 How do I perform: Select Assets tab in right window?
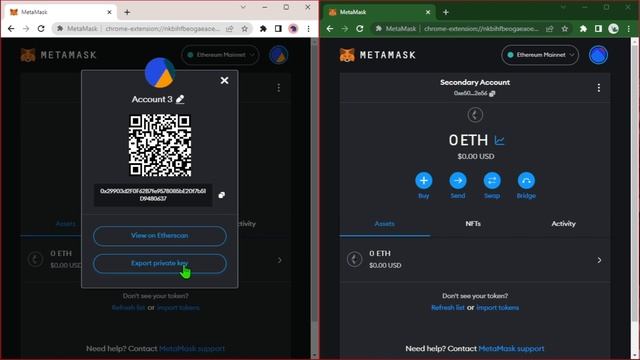(384, 224)
